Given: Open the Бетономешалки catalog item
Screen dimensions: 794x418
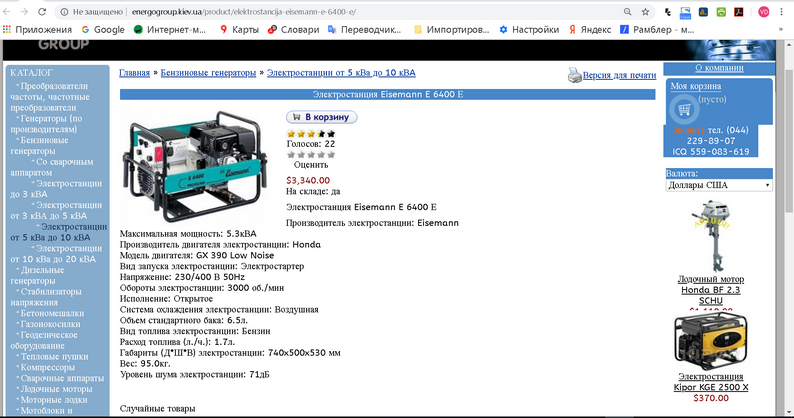Looking at the screenshot, I should tap(52, 314).
